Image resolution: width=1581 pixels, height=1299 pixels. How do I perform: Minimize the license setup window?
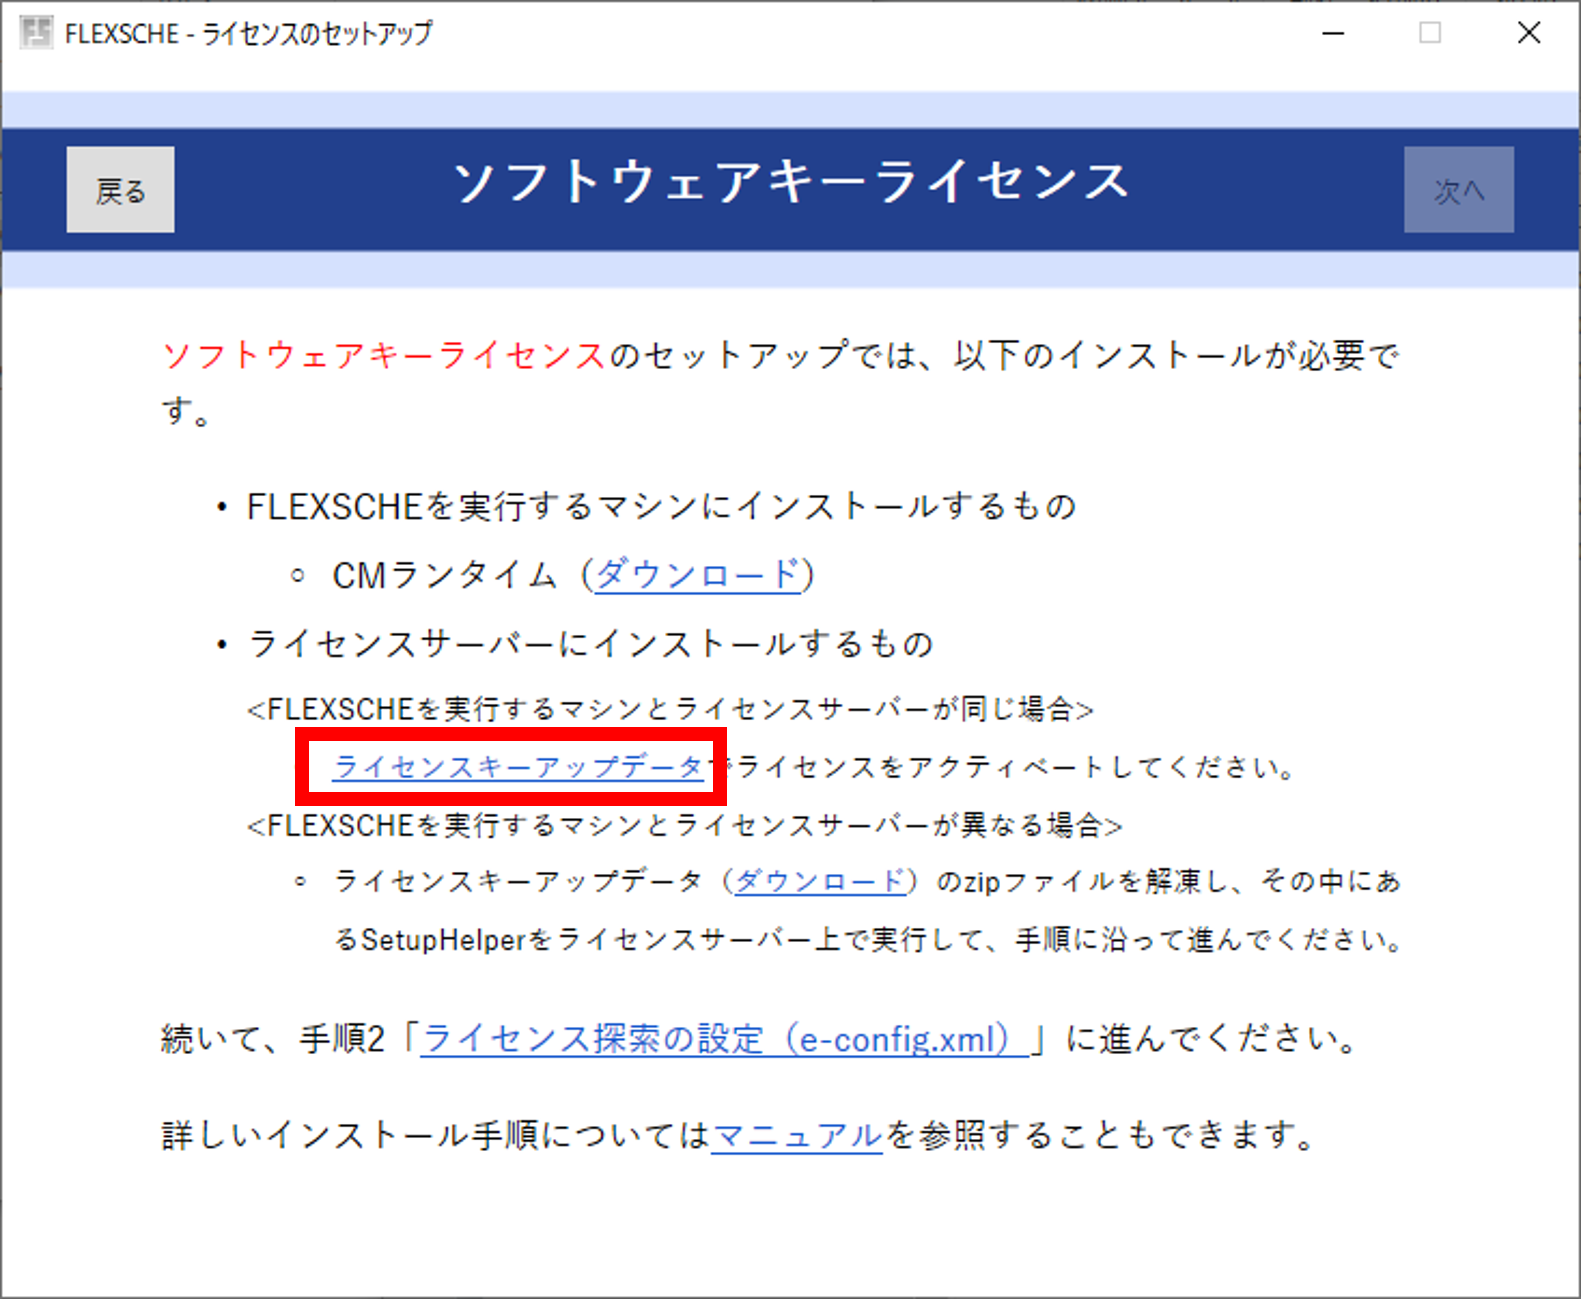click(x=1333, y=33)
